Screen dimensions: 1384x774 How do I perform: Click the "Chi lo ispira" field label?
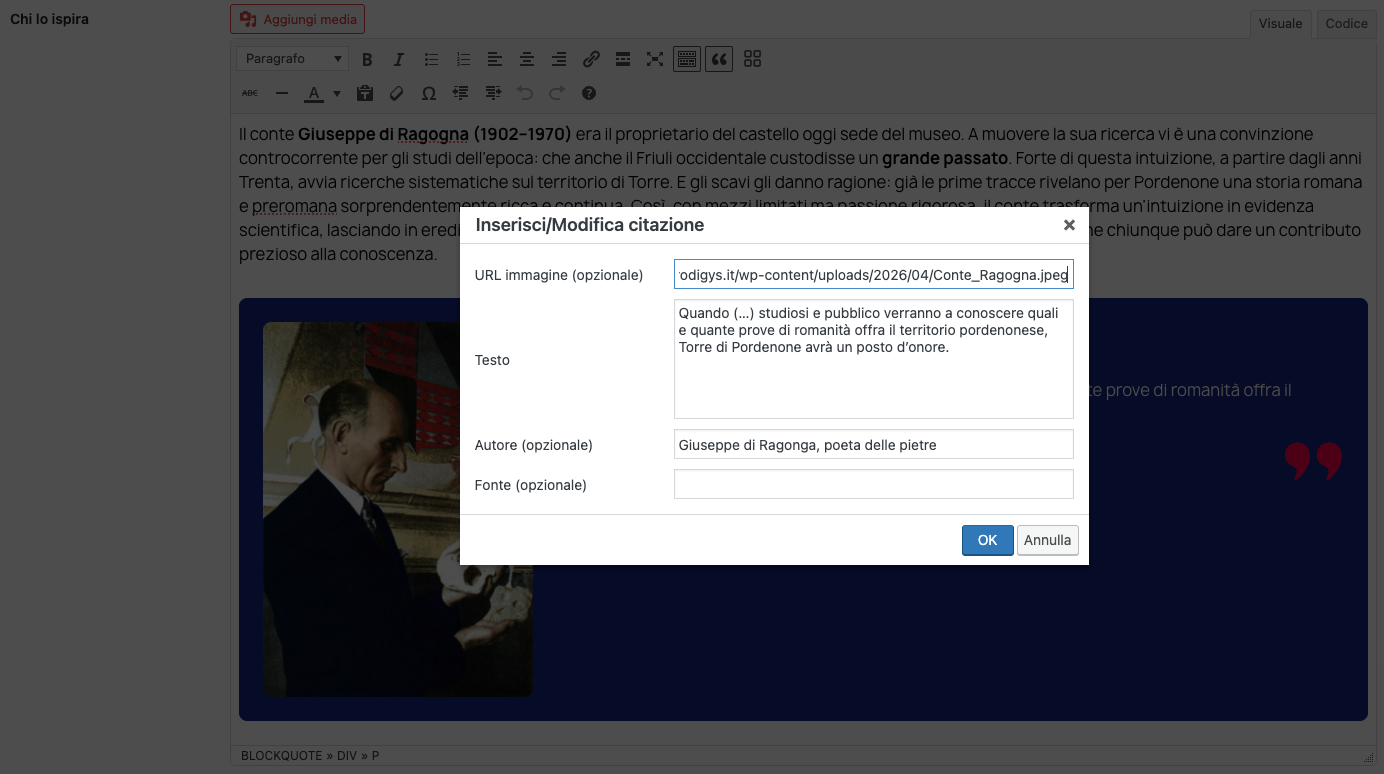coord(49,19)
